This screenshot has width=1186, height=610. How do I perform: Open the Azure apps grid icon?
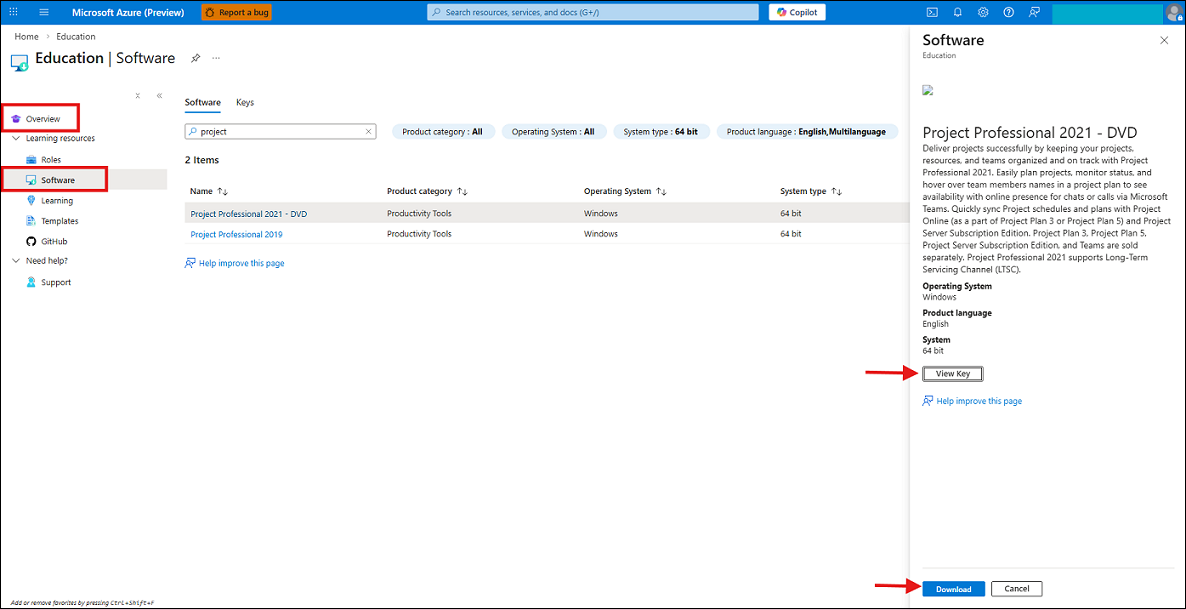13,12
